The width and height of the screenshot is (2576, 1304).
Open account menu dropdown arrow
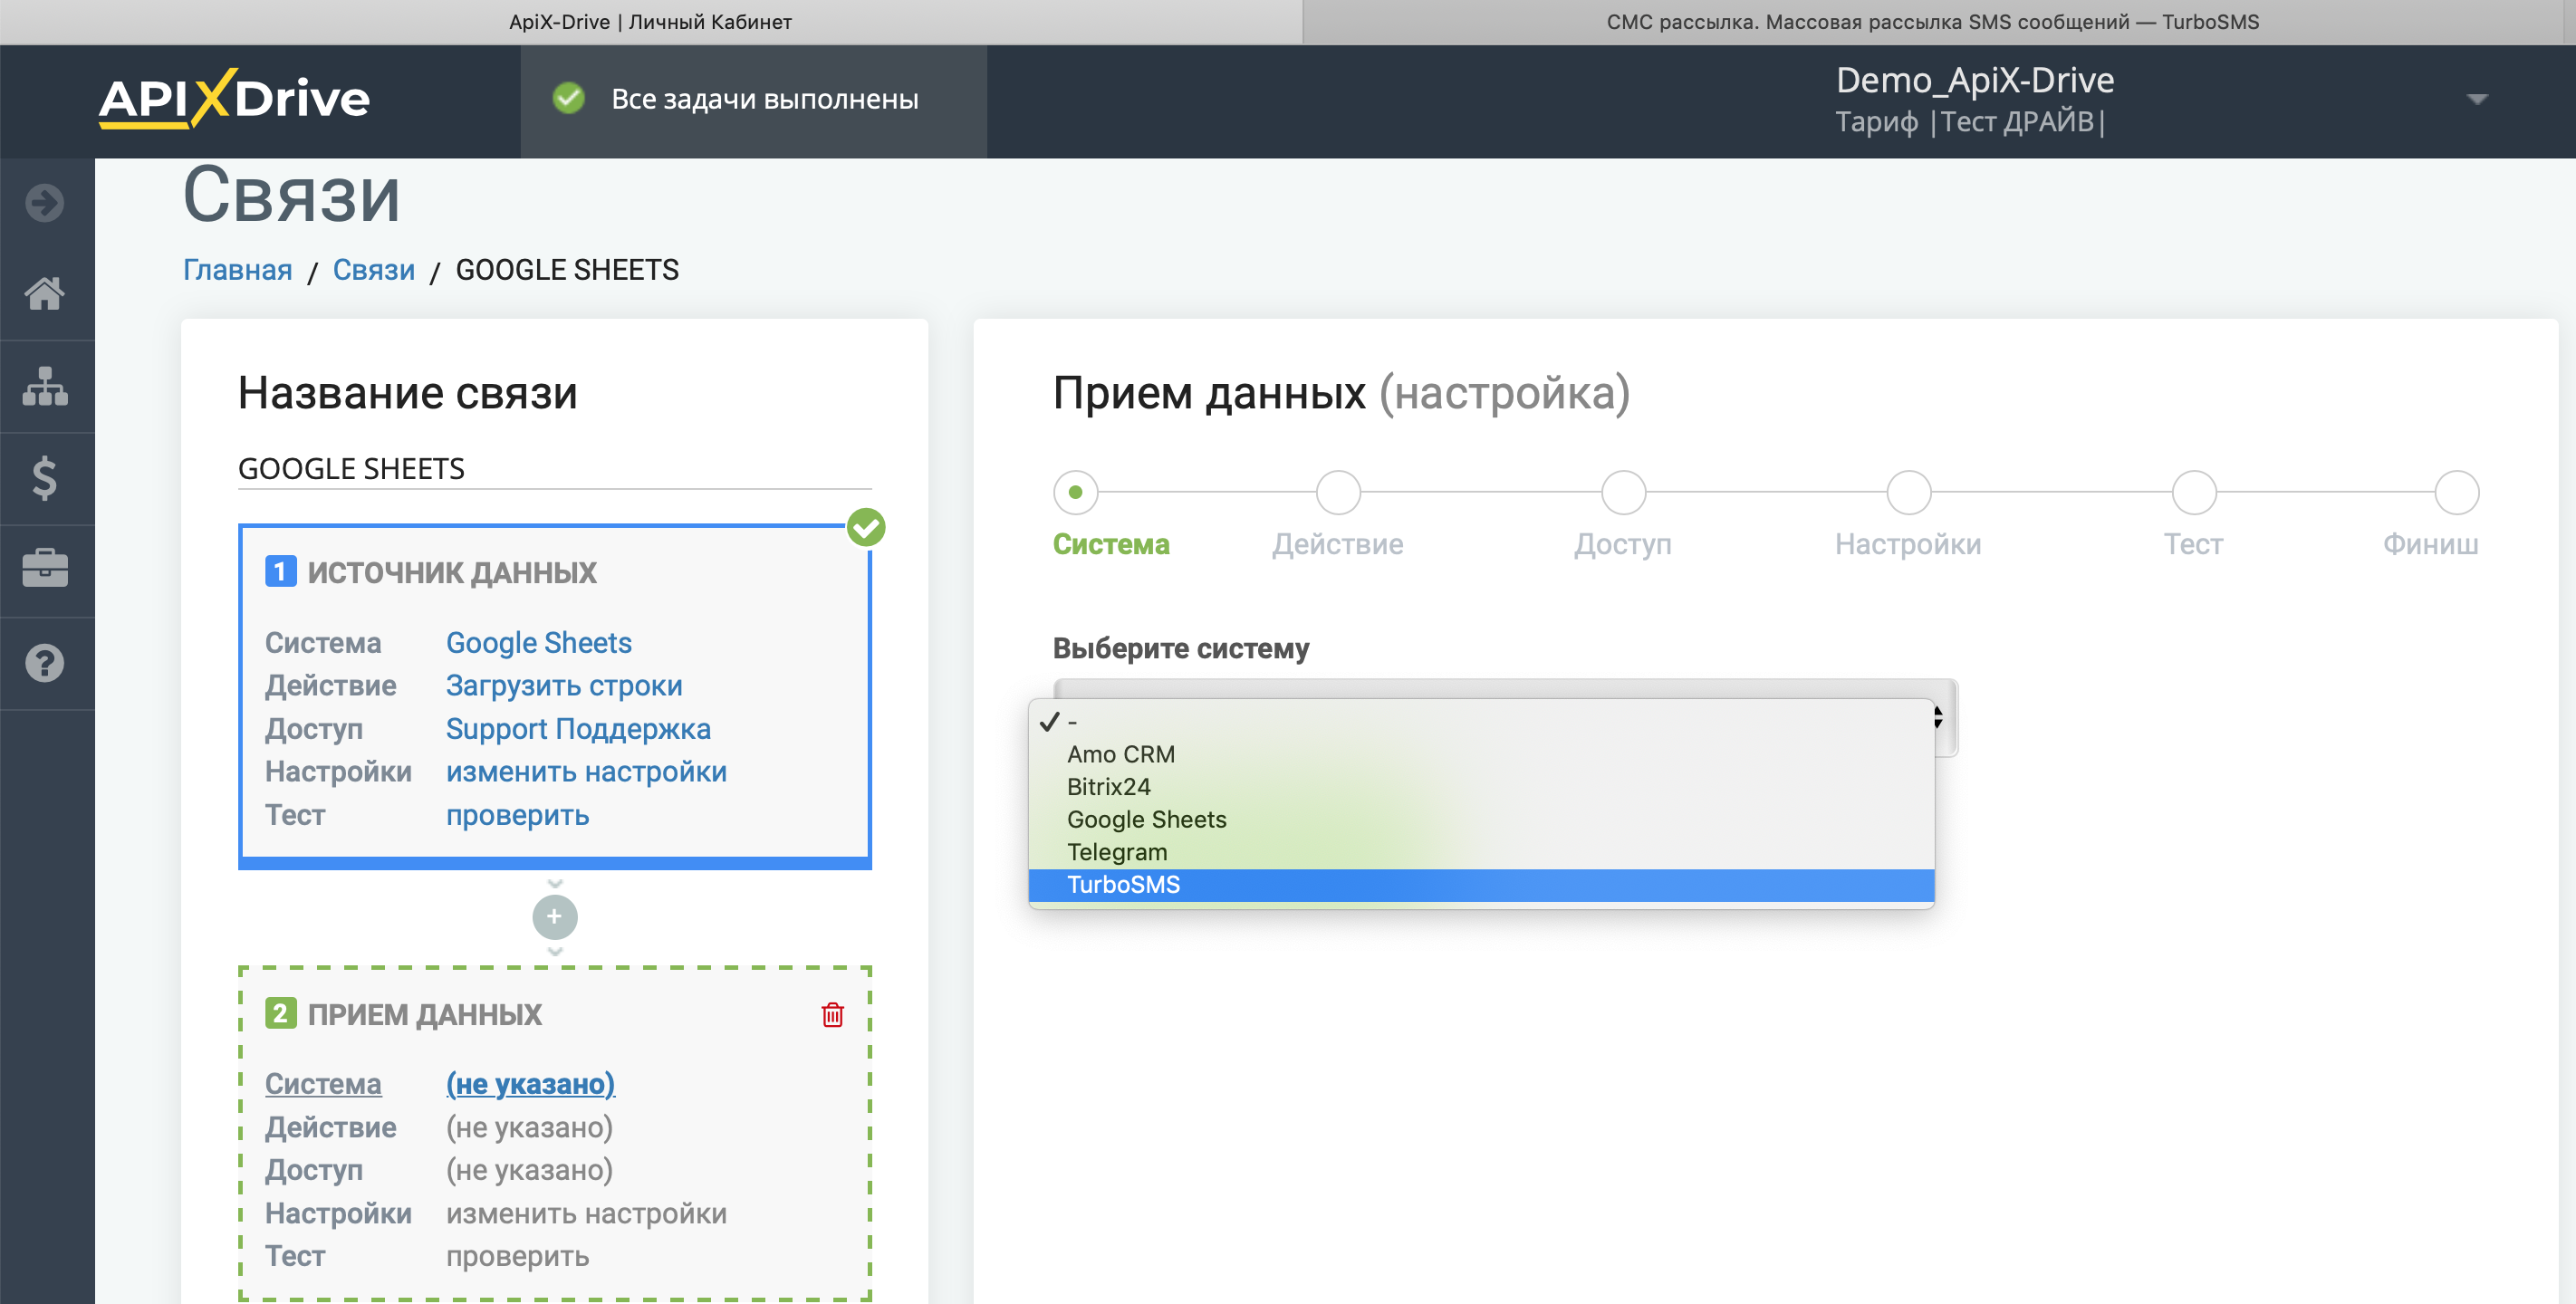(x=2477, y=99)
